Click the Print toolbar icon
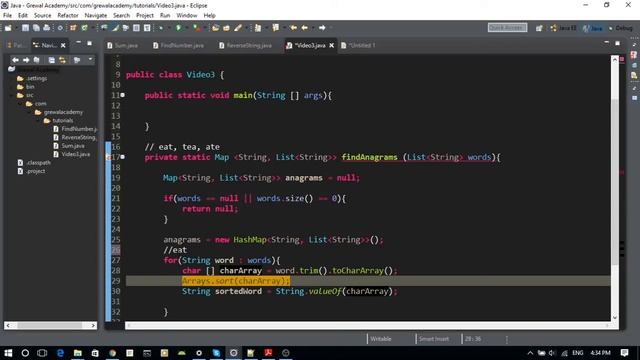640x360 pixels. (x=47, y=28)
